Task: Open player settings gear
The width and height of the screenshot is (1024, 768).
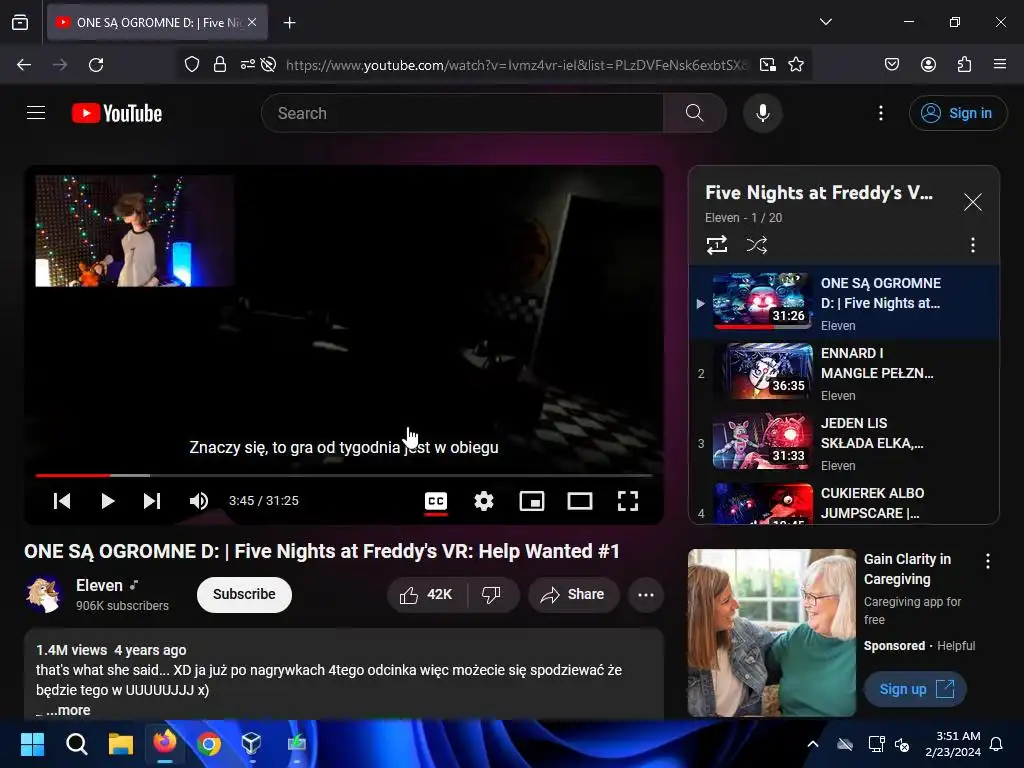Action: point(484,501)
